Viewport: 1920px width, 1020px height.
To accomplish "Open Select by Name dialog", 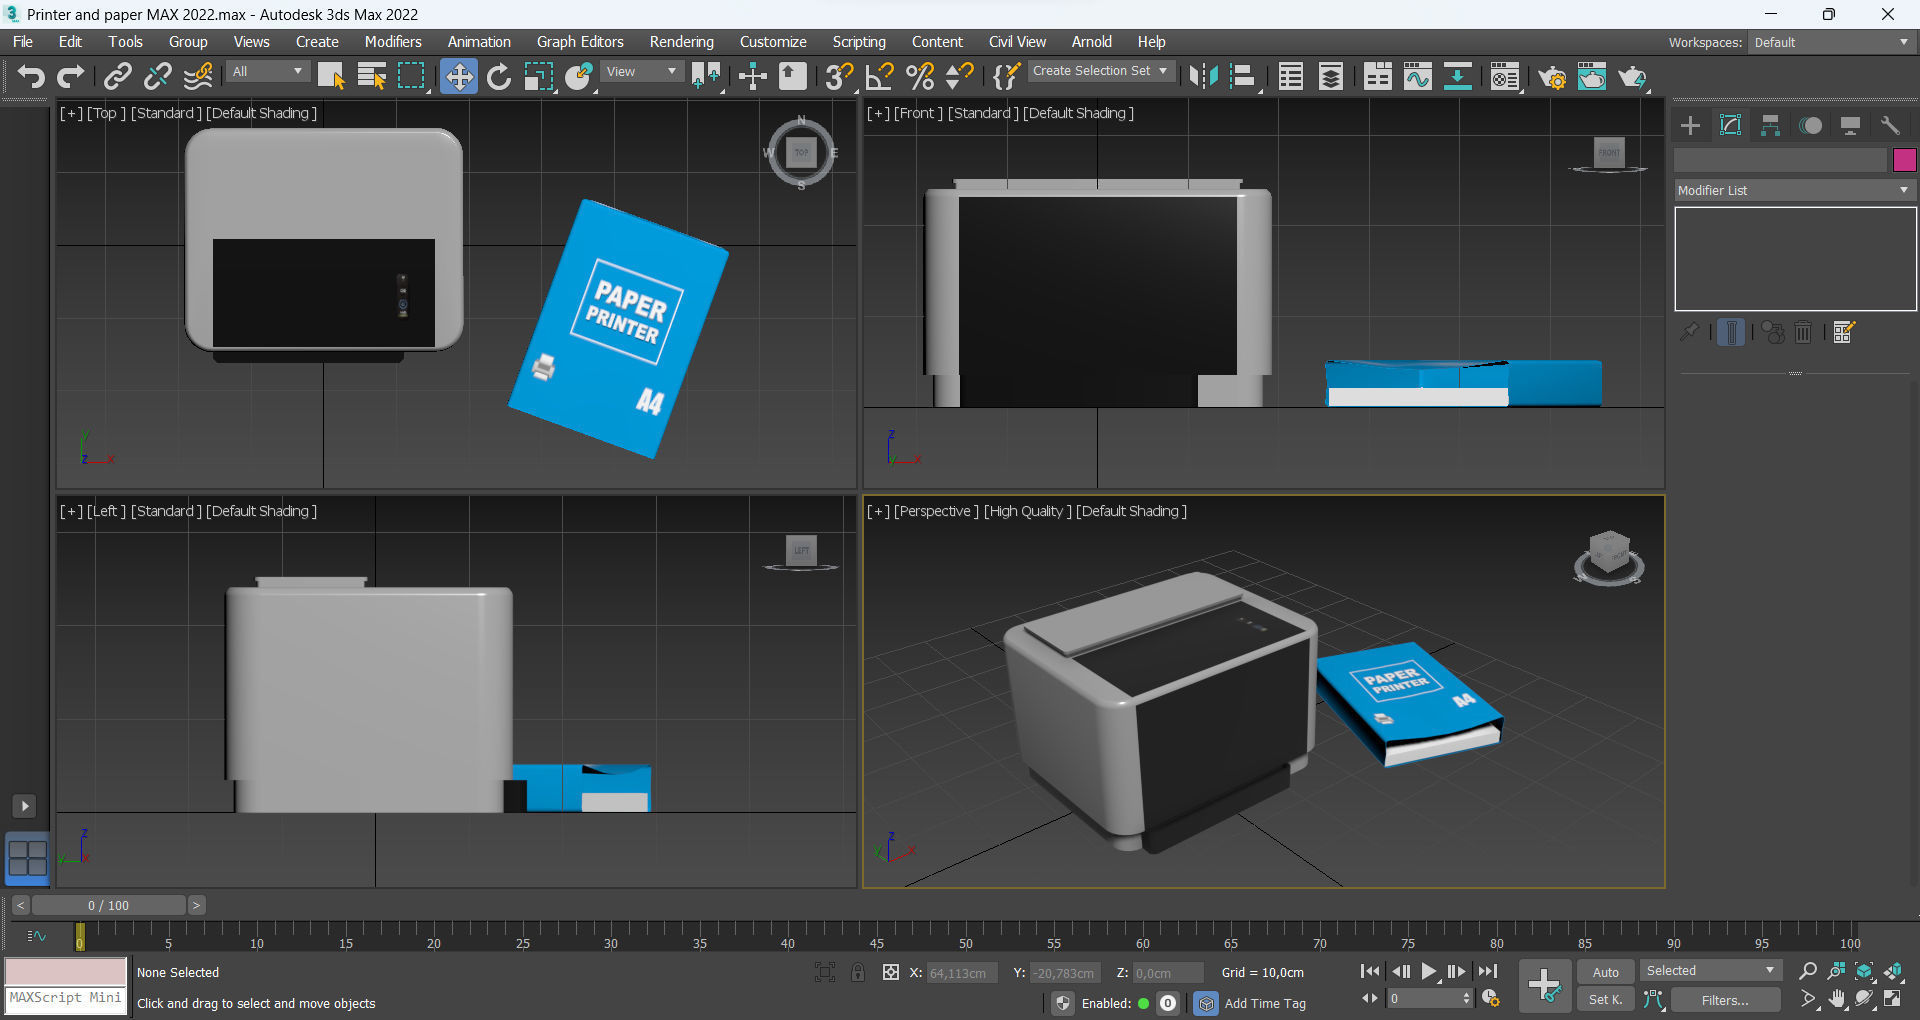I will pos(371,76).
